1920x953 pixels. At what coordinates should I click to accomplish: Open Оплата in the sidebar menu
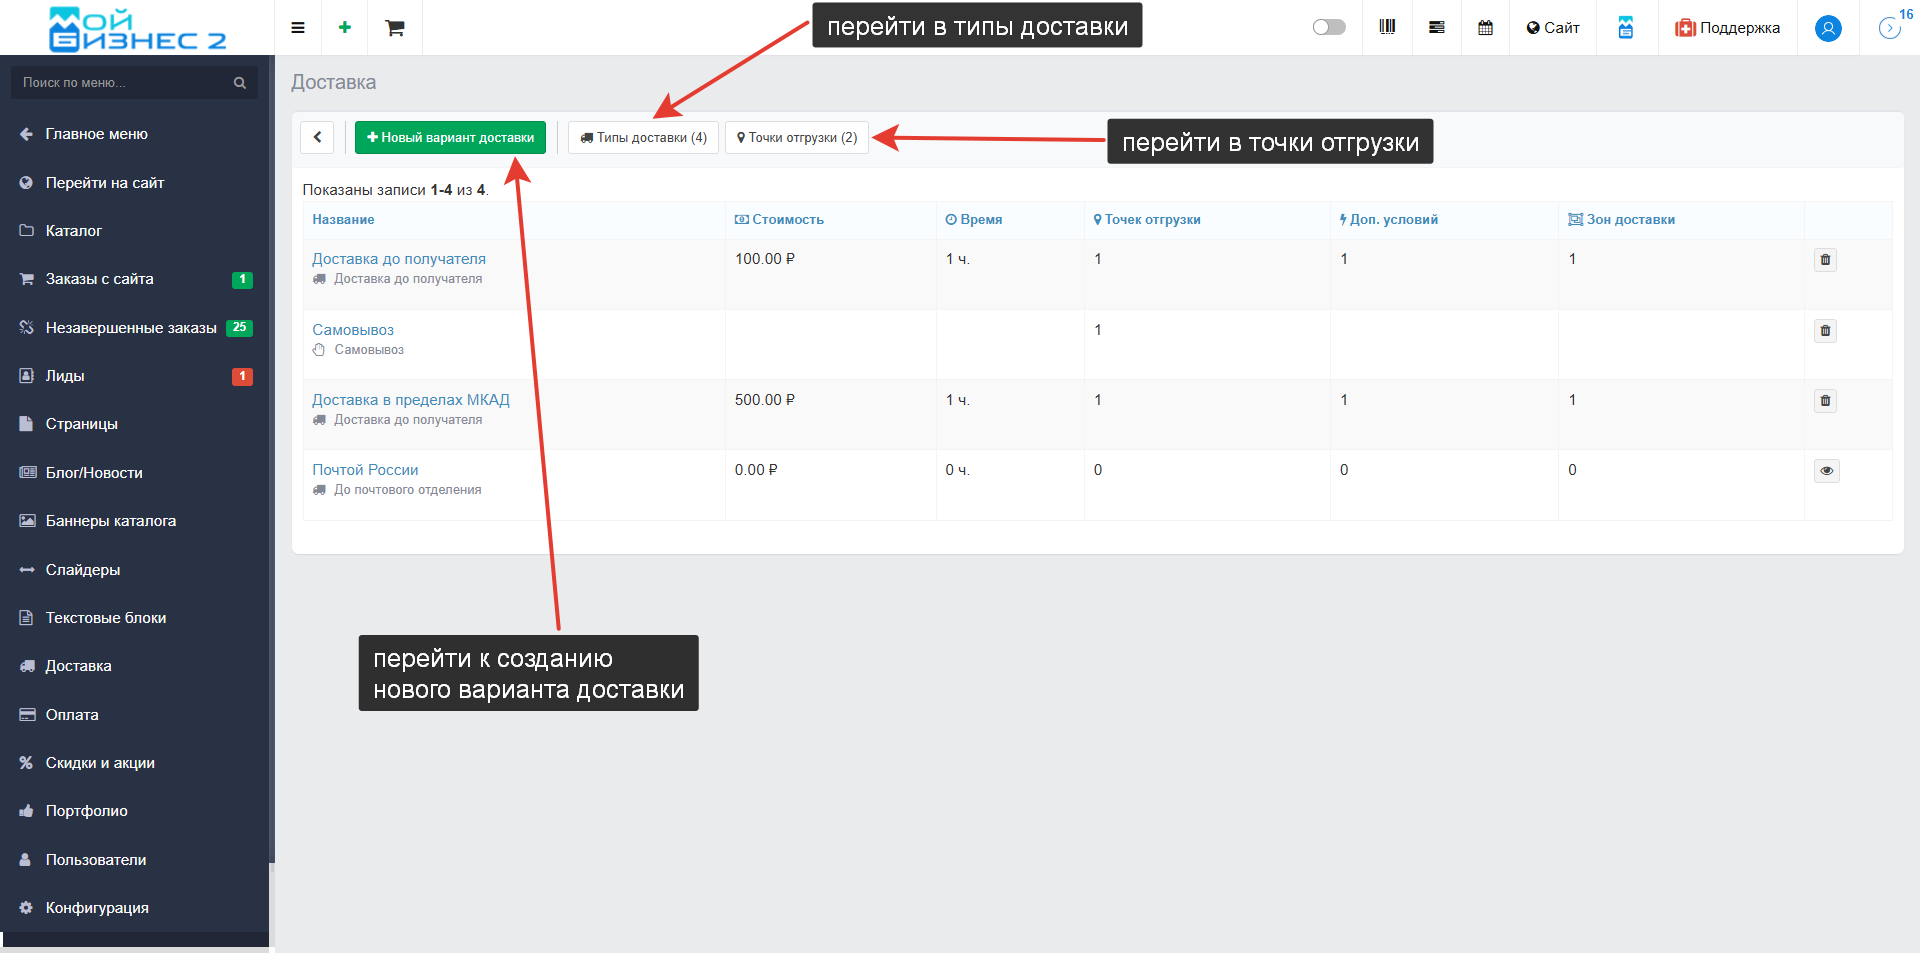(x=72, y=715)
